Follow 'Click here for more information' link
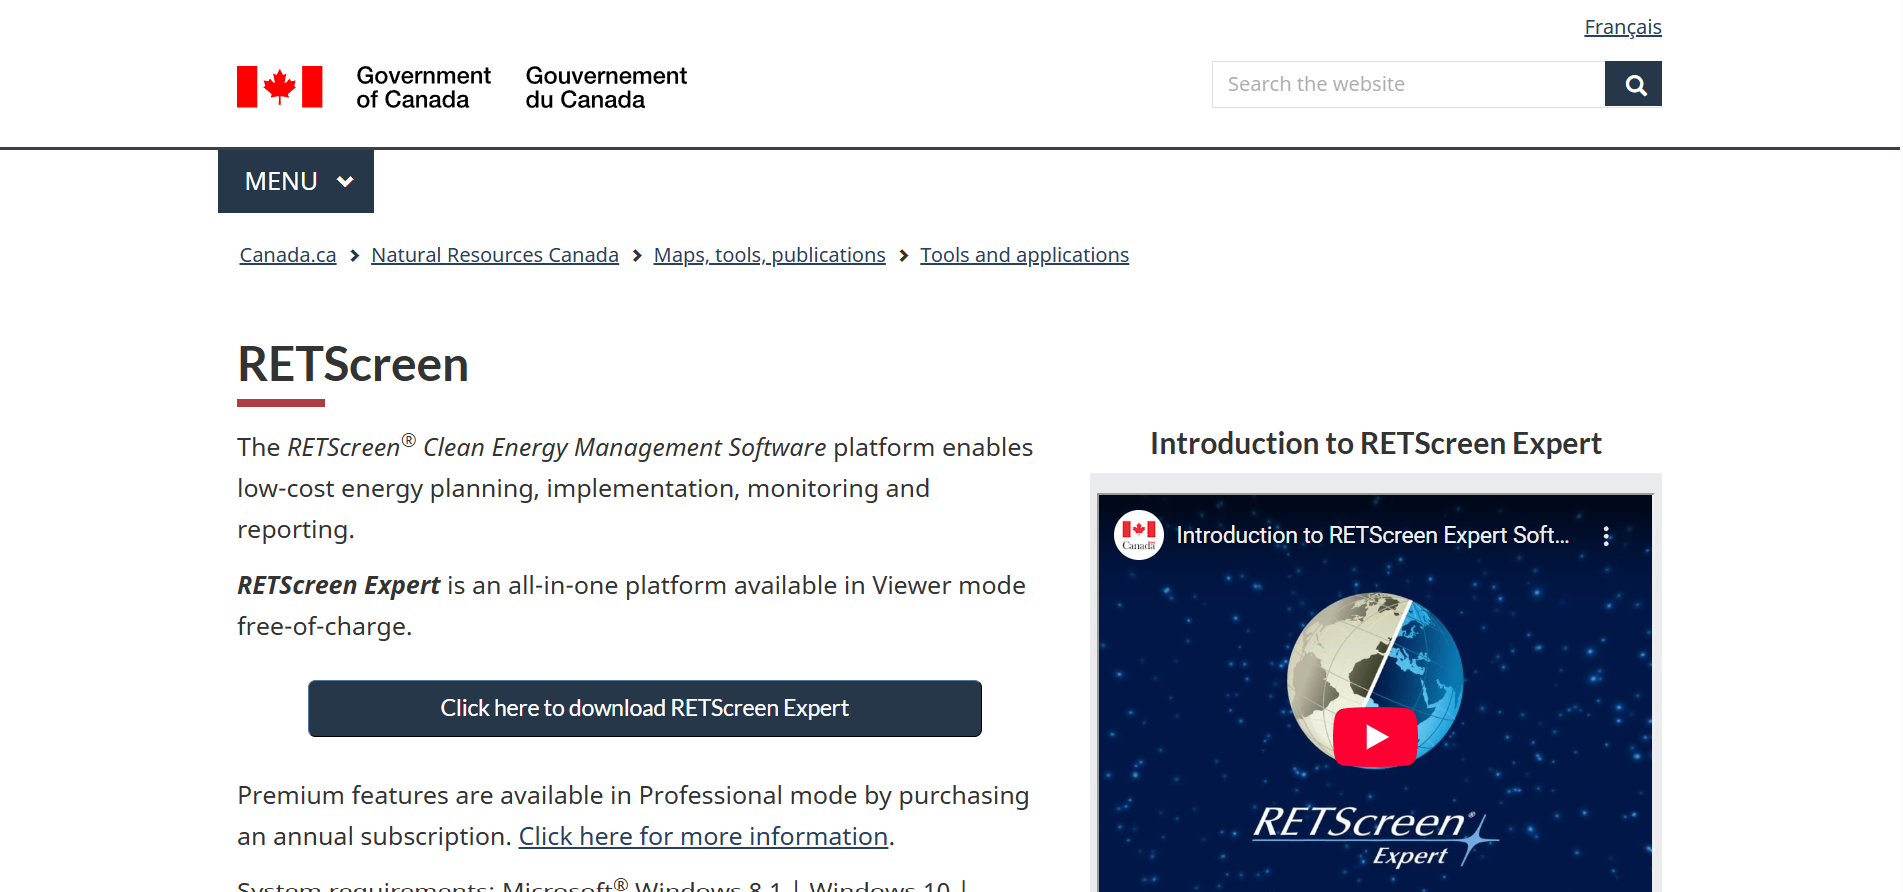 point(703,836)
